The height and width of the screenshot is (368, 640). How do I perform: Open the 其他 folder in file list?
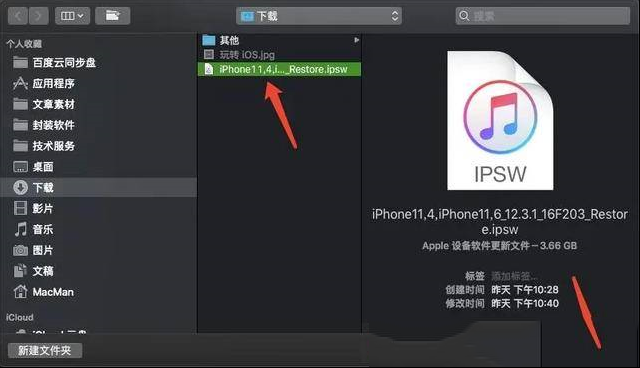[279, 40]
